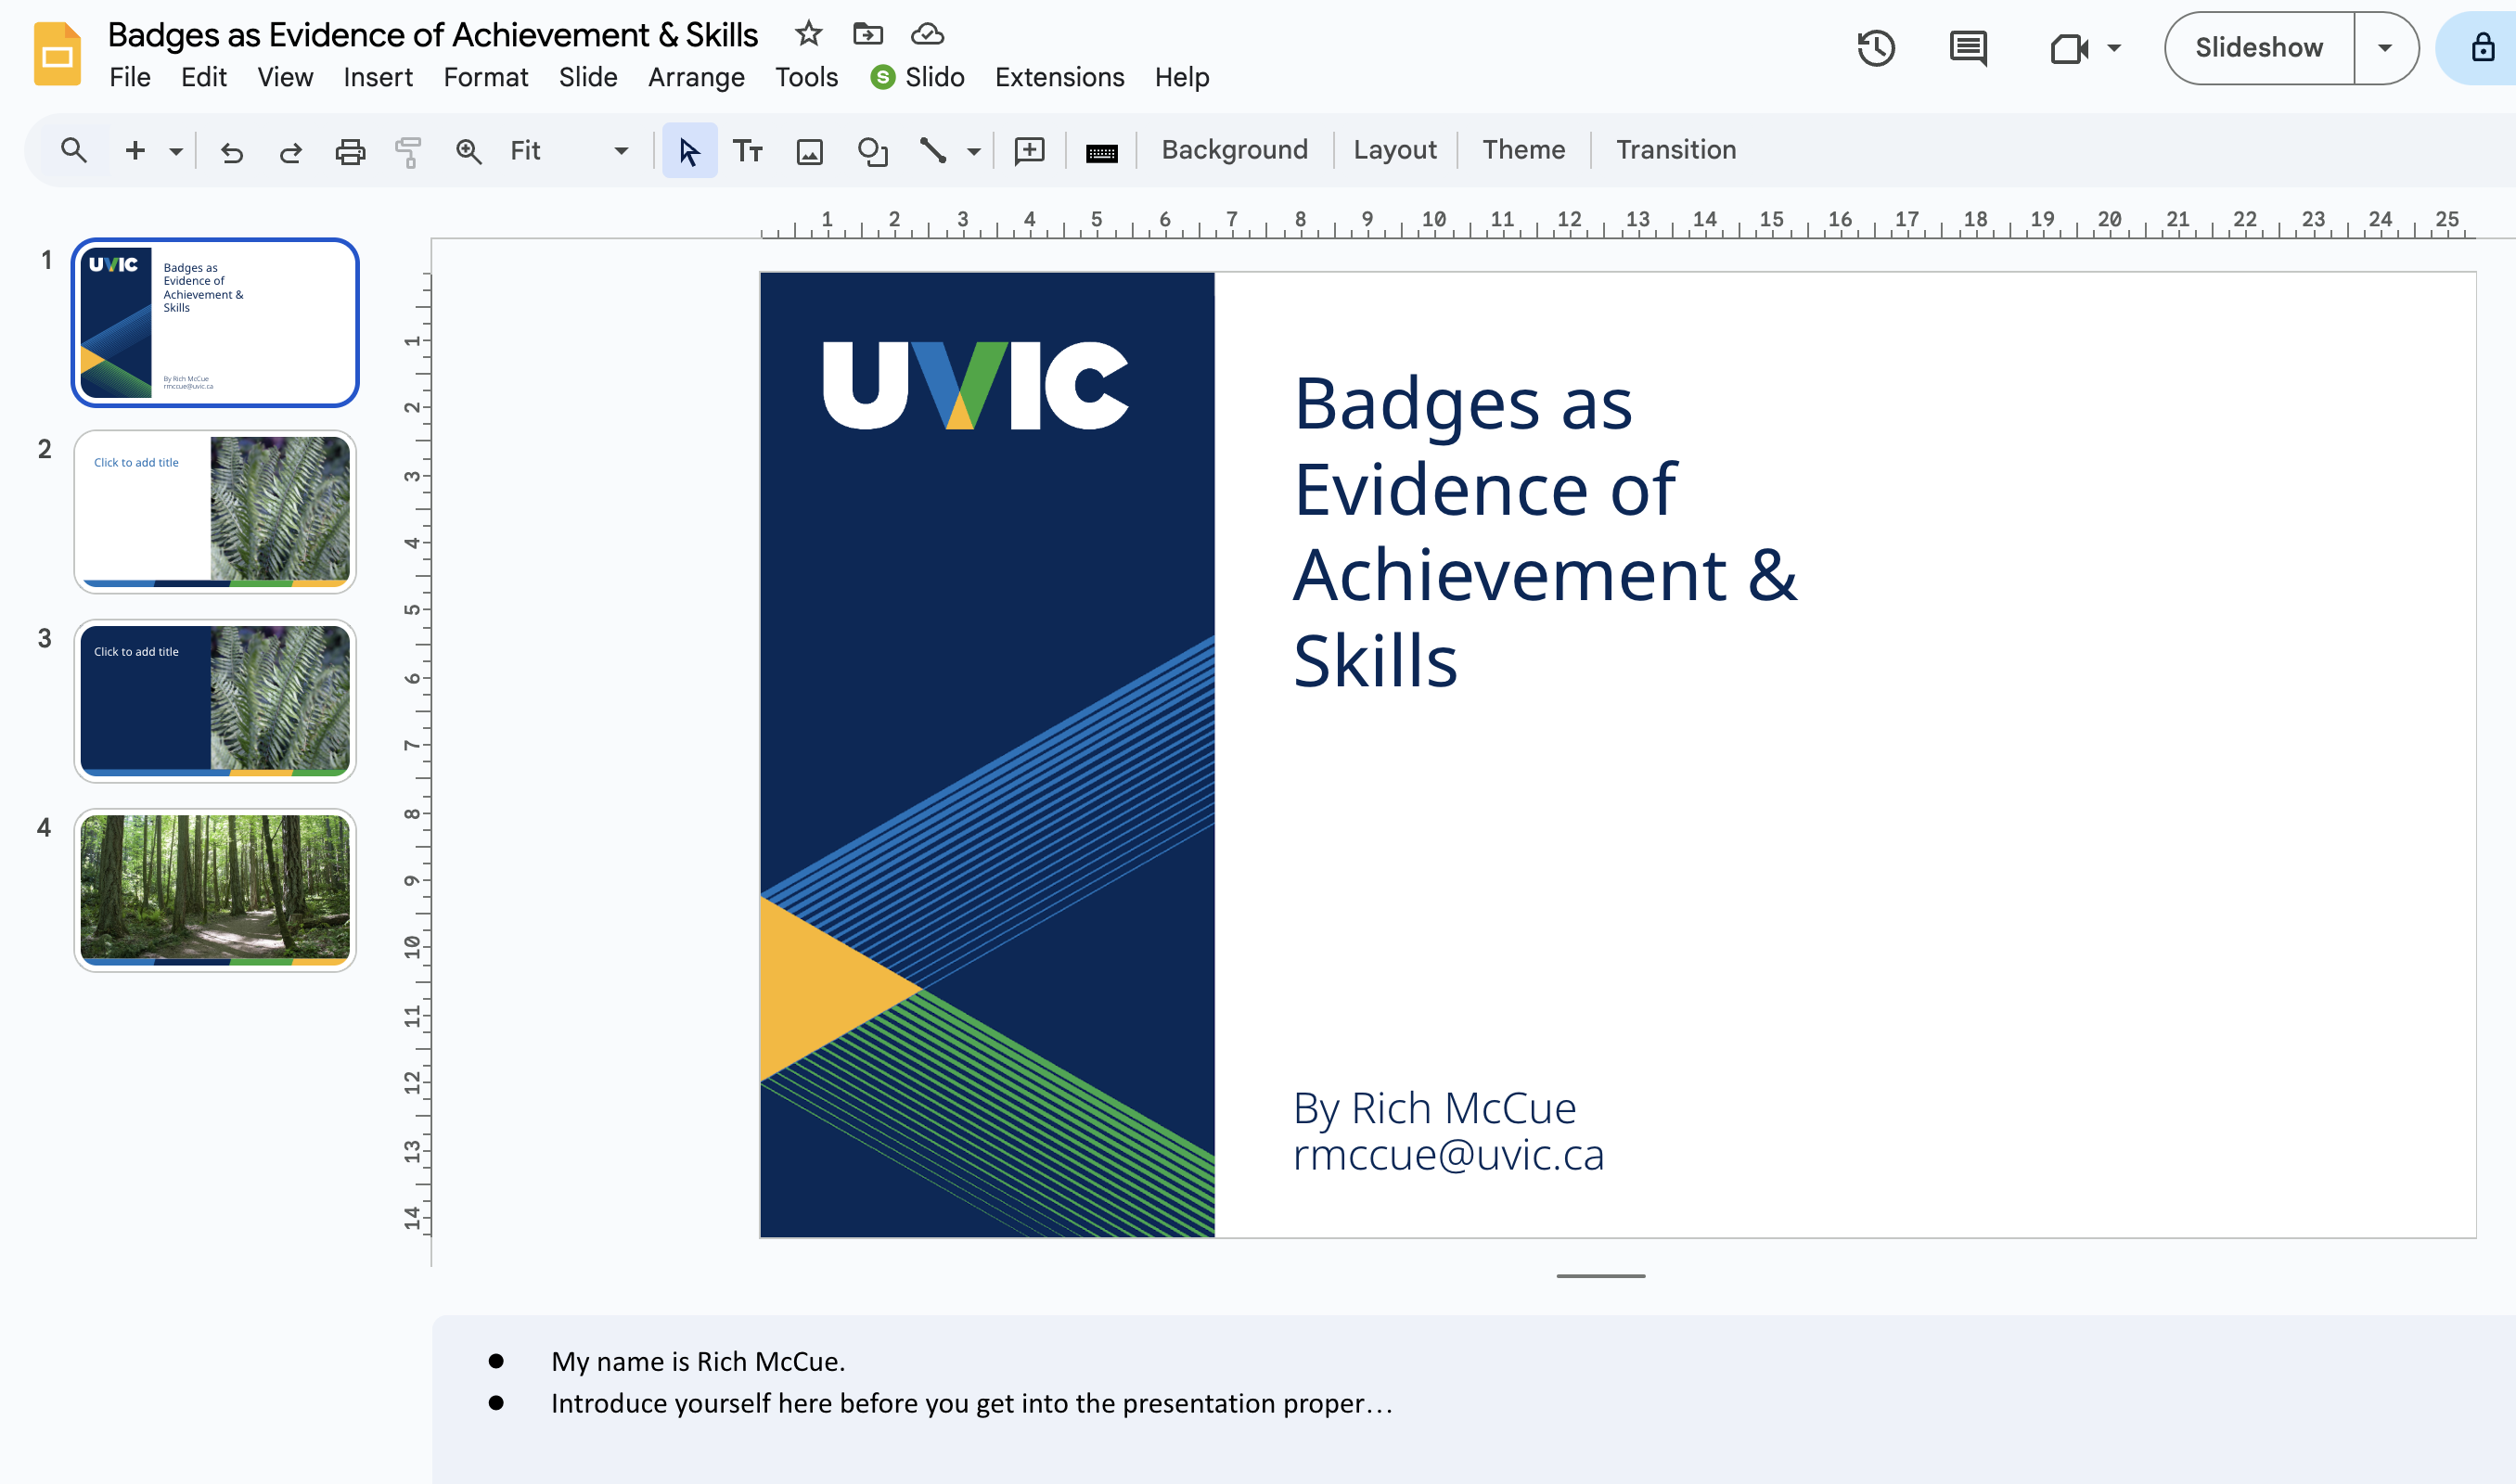
Task: Open the Edit menu
Action: click(x=204, y=77)
